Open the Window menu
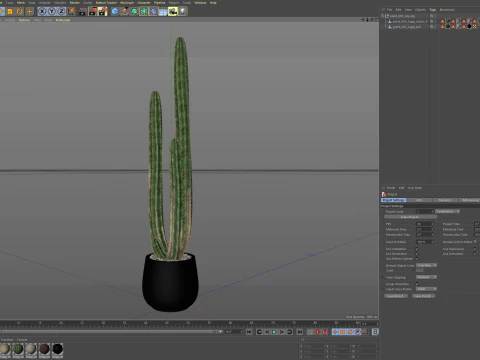480x360 pixels. (x=200, y=3)
